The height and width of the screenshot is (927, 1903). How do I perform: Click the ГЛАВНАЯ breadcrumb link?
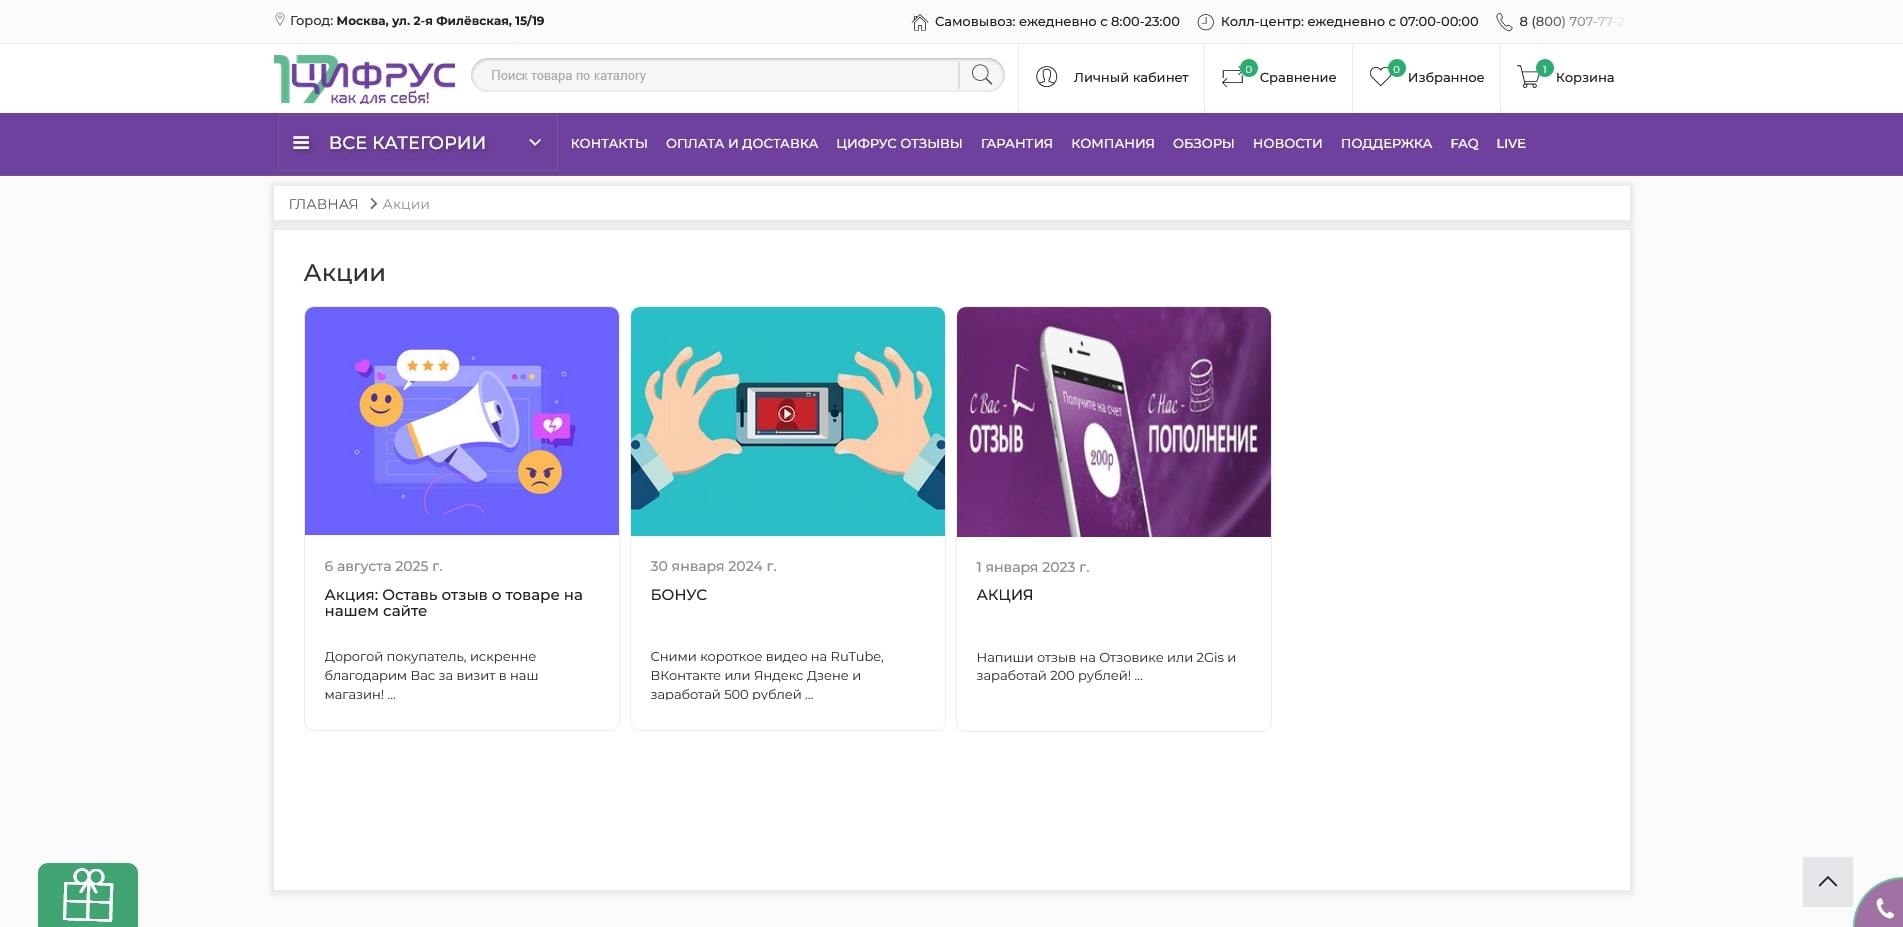[x=323, y=204]
